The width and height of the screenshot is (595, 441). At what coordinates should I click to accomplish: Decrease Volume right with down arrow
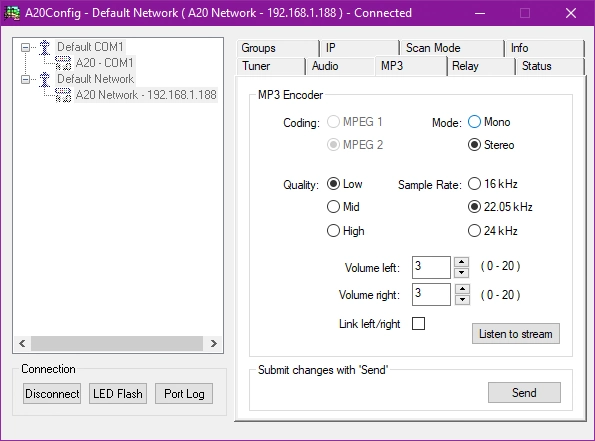click(x=461, y=299)
